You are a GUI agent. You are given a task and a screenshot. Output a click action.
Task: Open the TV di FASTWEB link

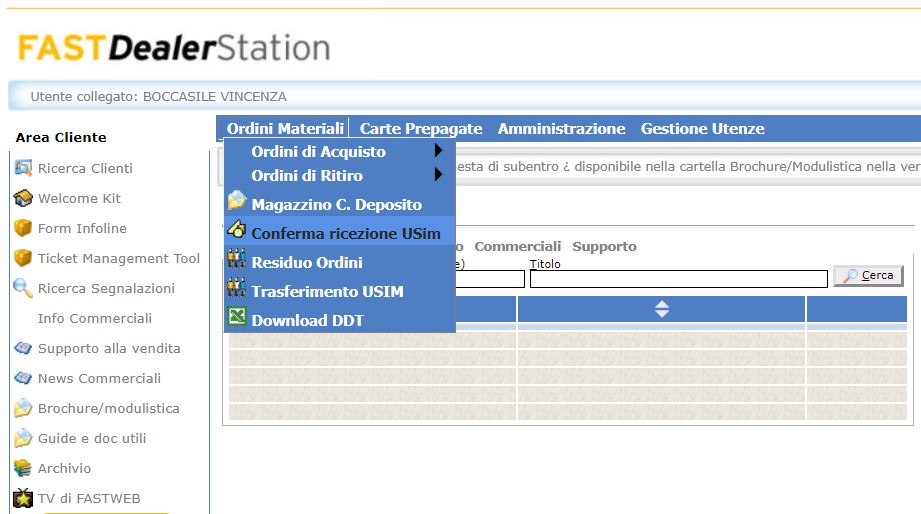pyautogui.click(x=89, y=498)
